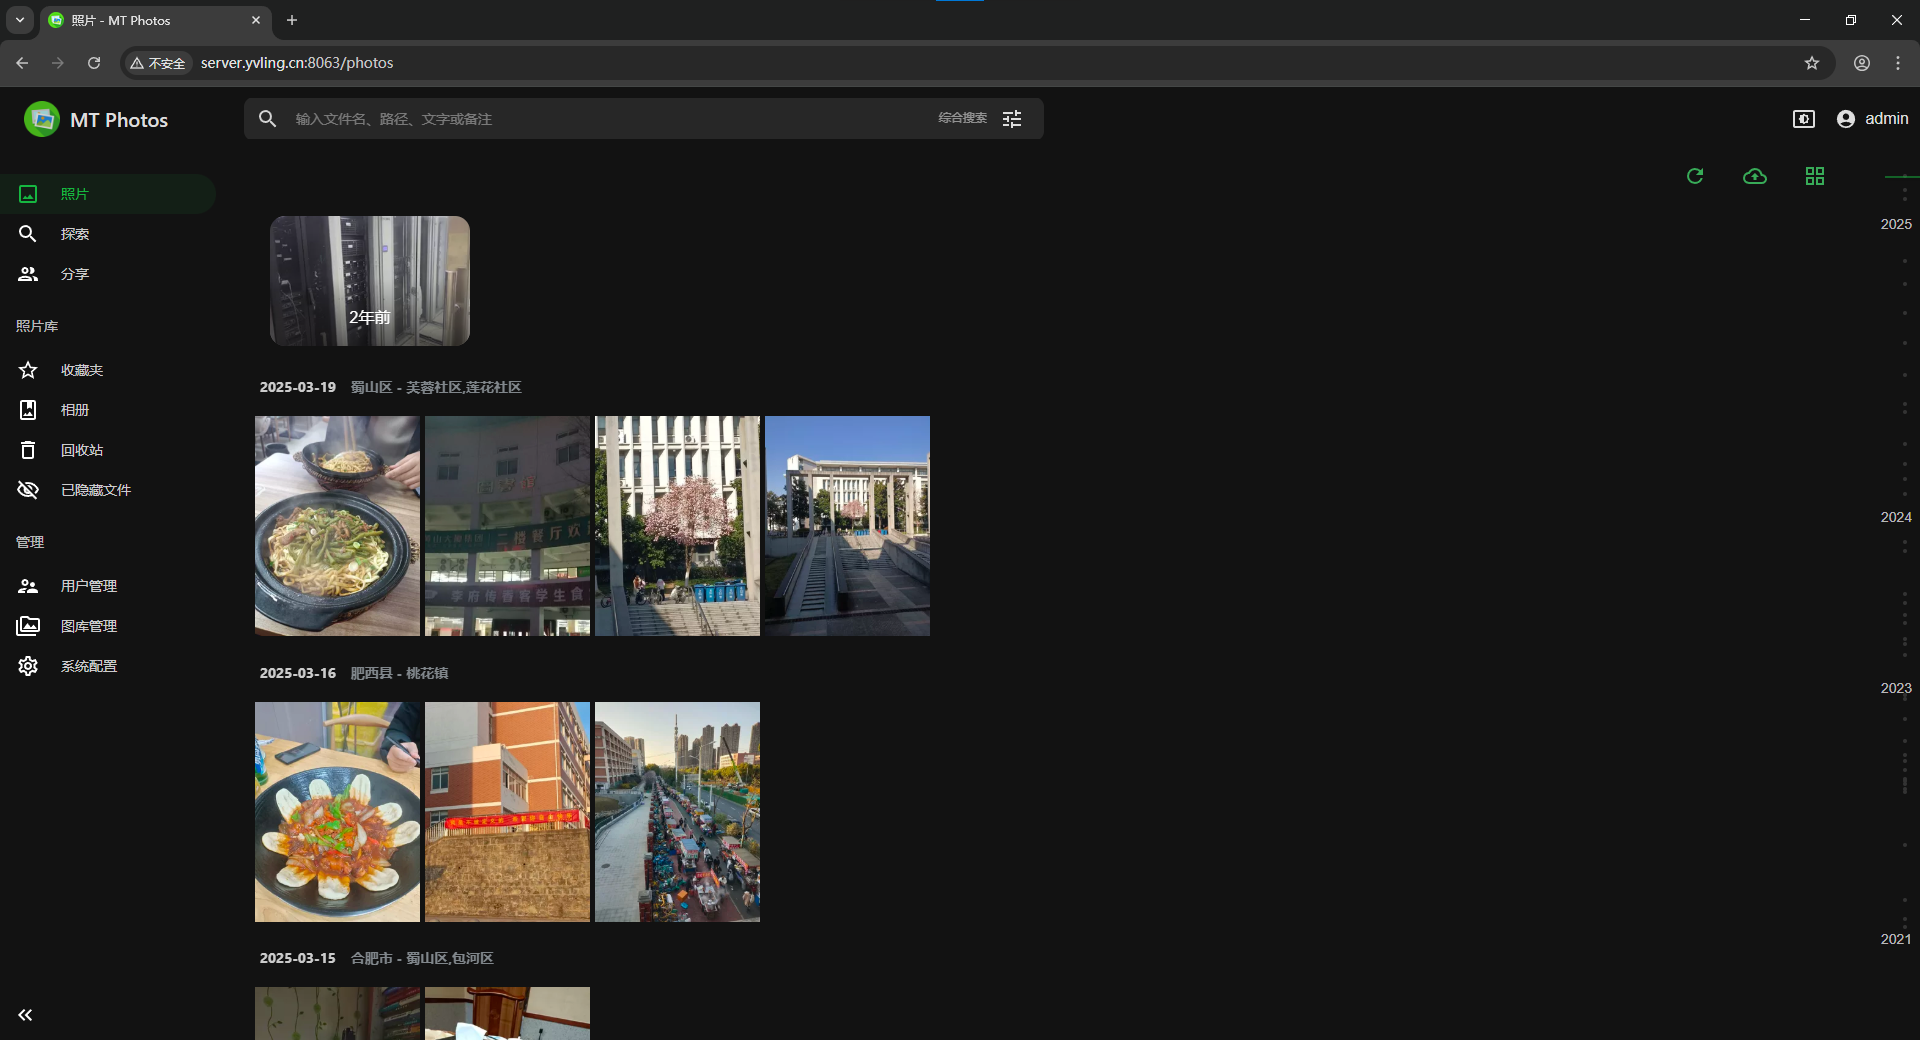Screen dimensions: 1920x1040
Task: Toggle the dark/light theme icon
Action: [1803, 119]
